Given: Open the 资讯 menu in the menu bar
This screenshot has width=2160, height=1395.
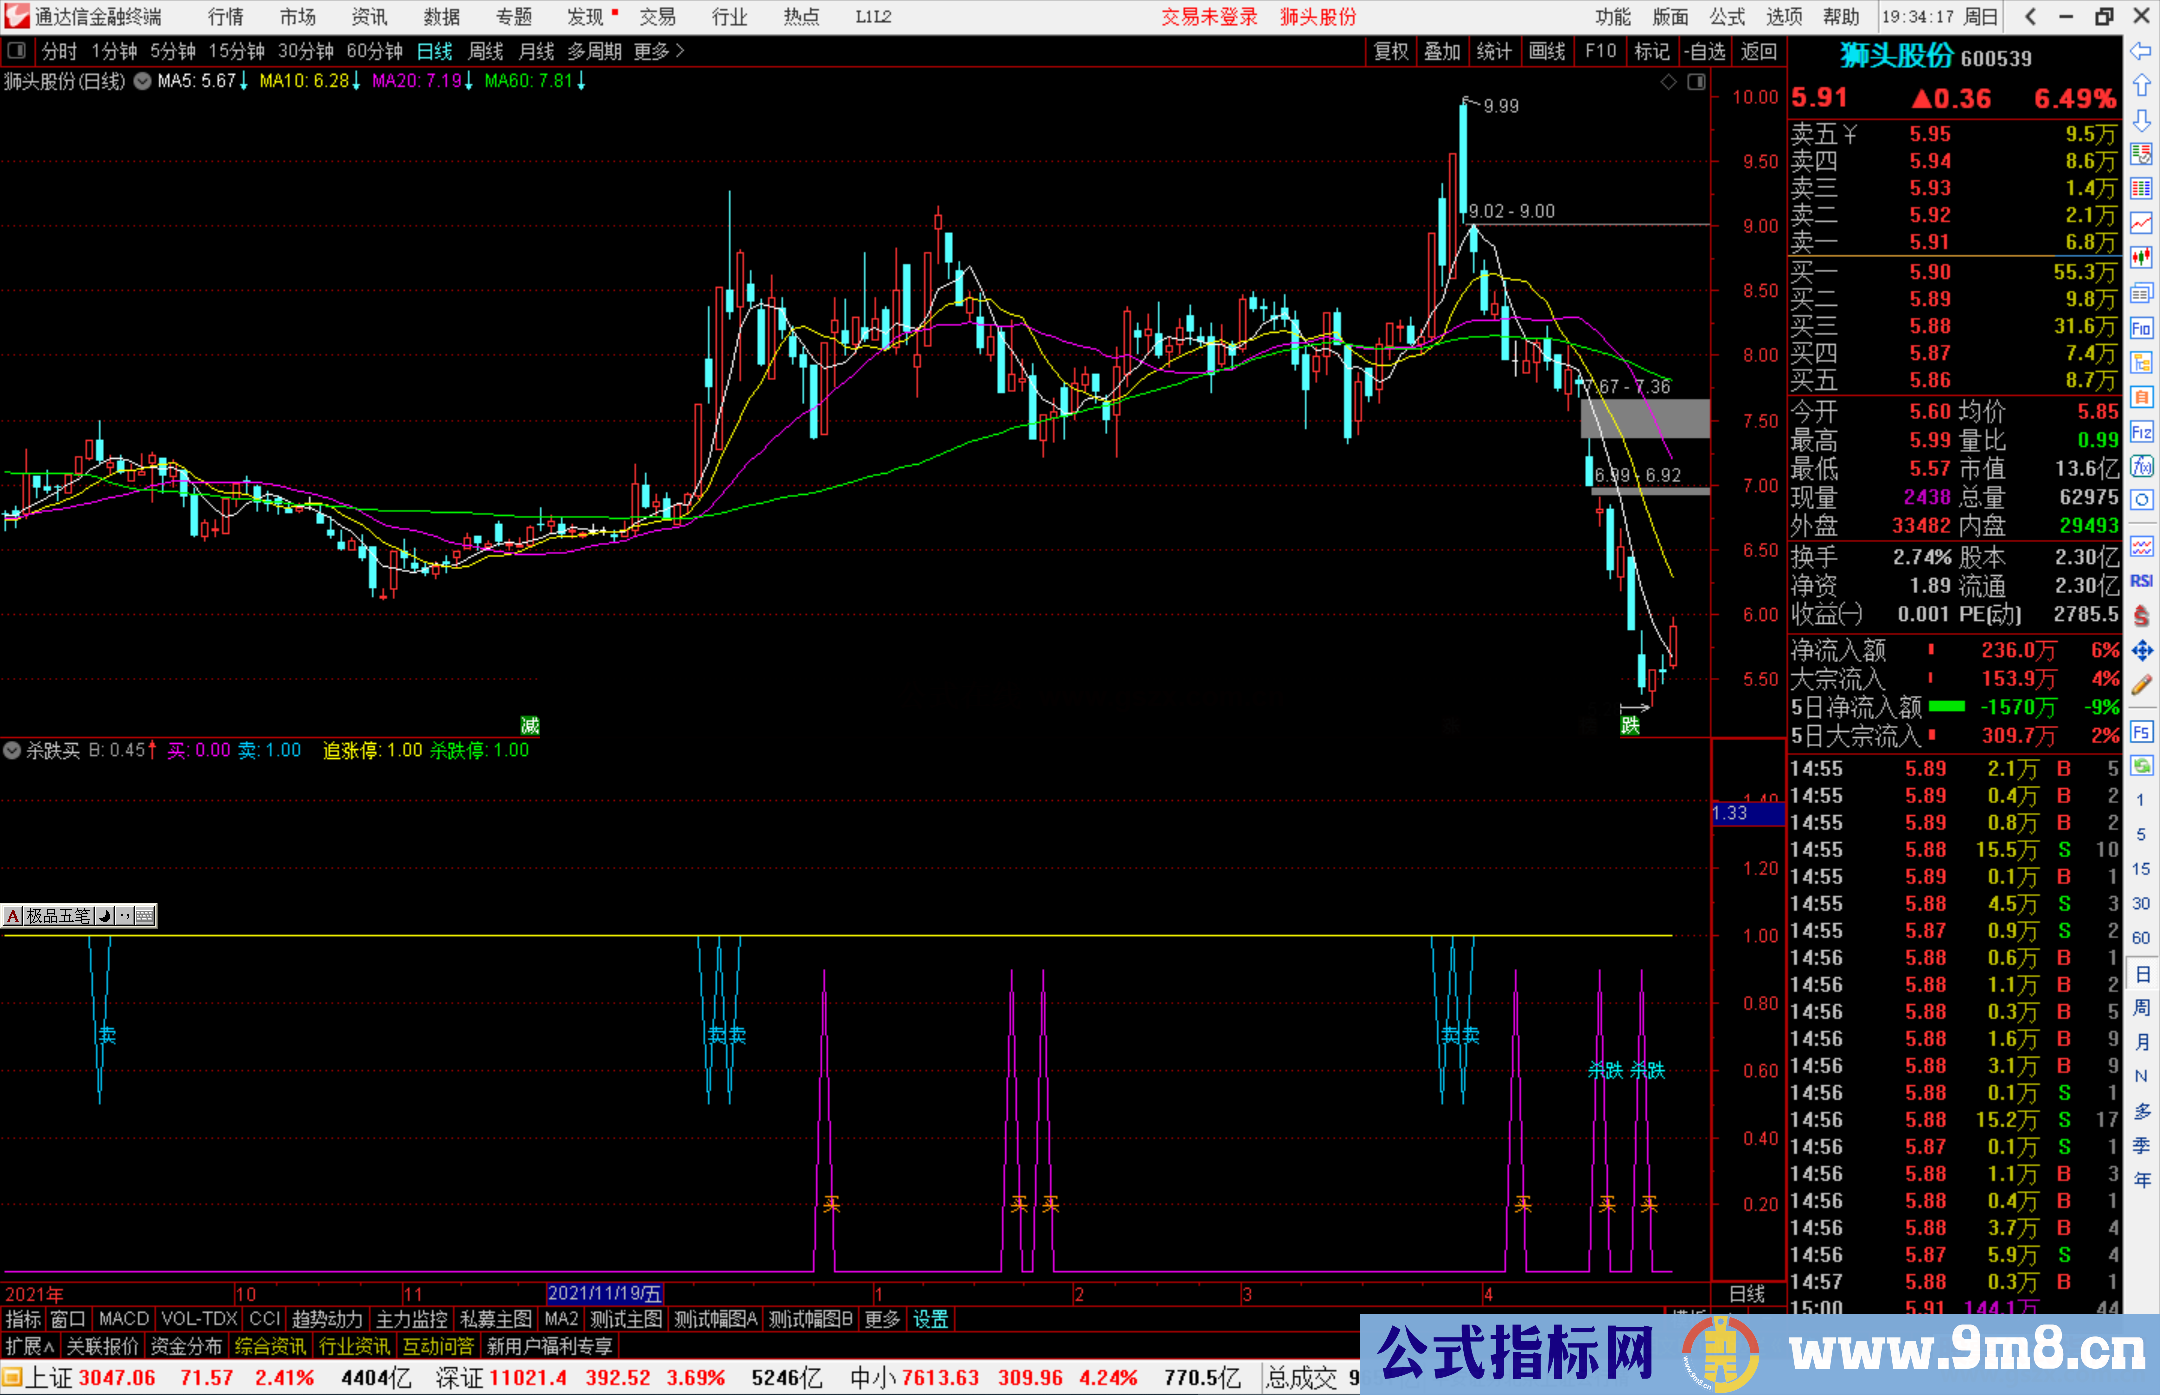Looking at the screenshot, I should pyautogui.click(x=368, y=17).
